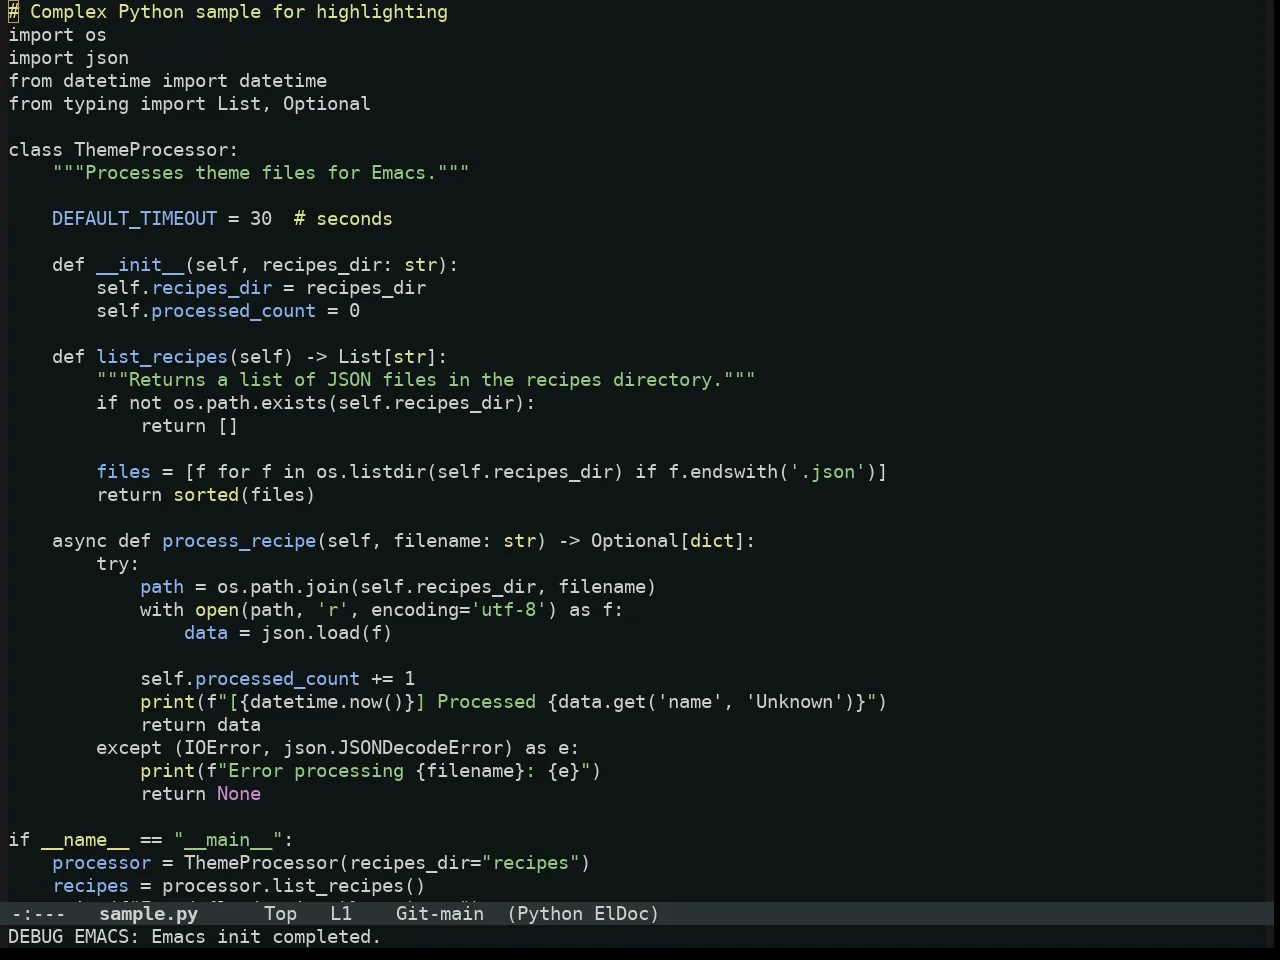Click 'json.JSONDecodeError' in except clause
The image size is (1280, 960).
(x=393, y=748)
